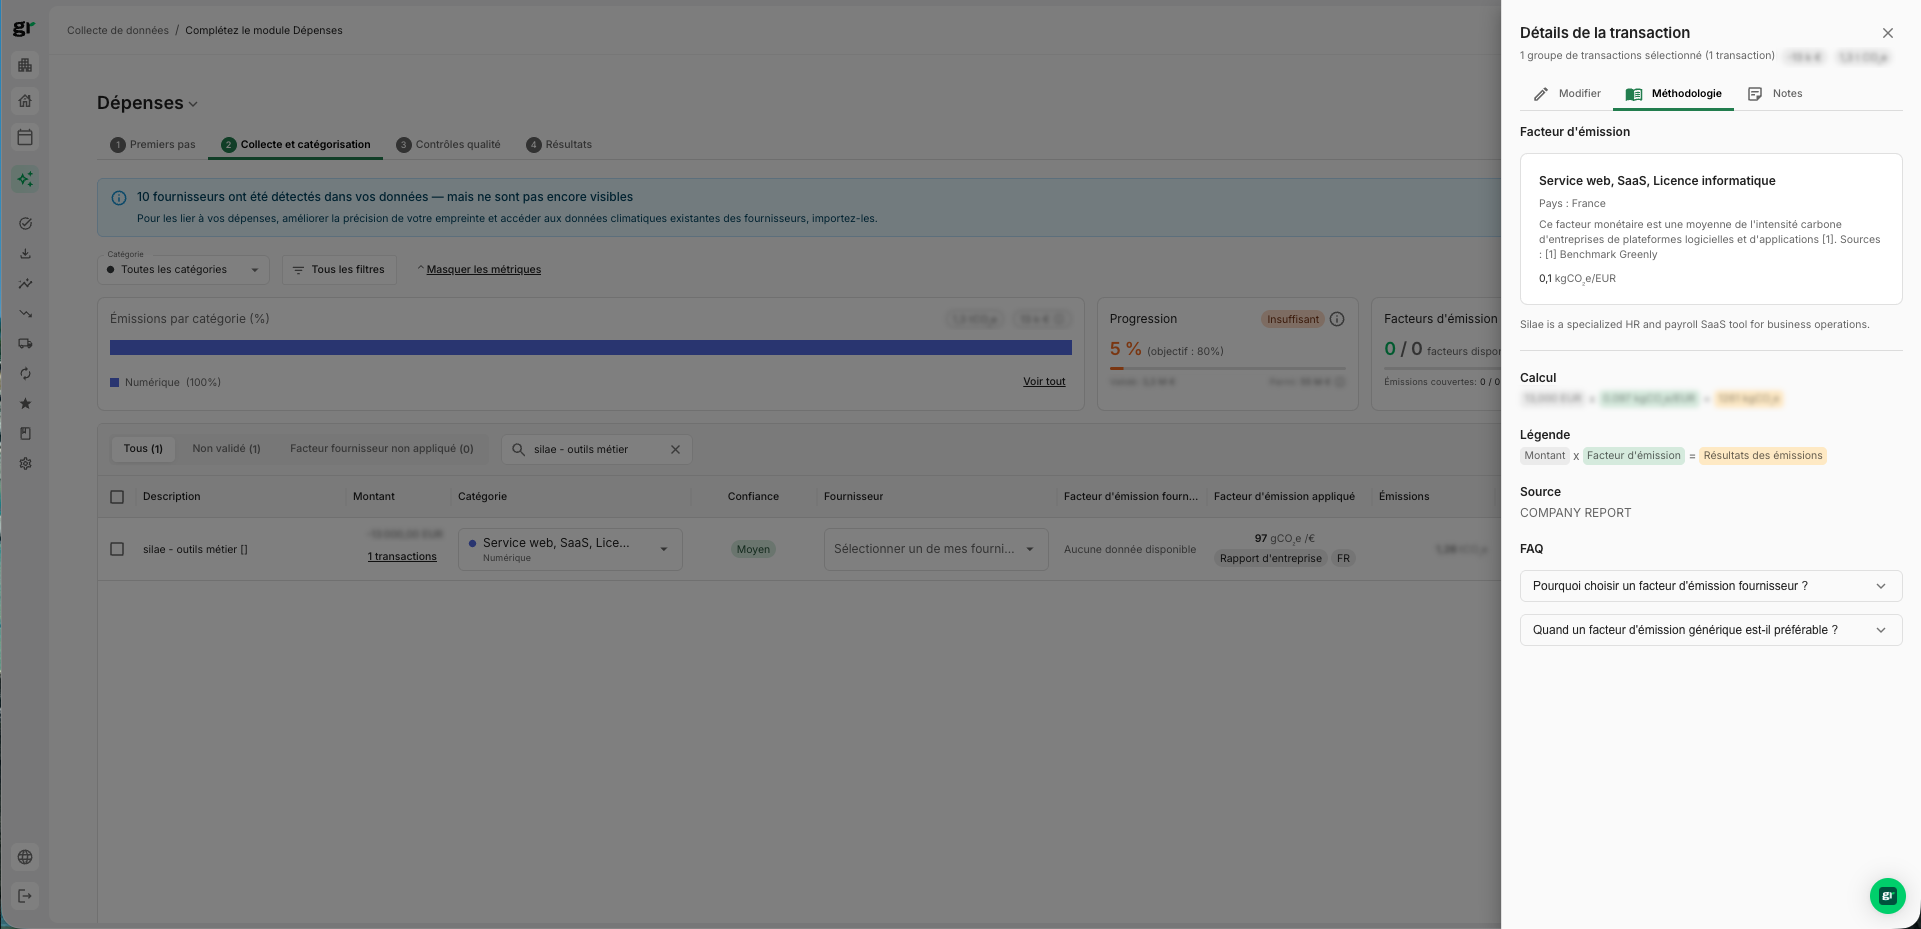Viewport: 1921px width, 929px height.
Task: Click the star favorites sidebar icon
Action: coord(25,404)
